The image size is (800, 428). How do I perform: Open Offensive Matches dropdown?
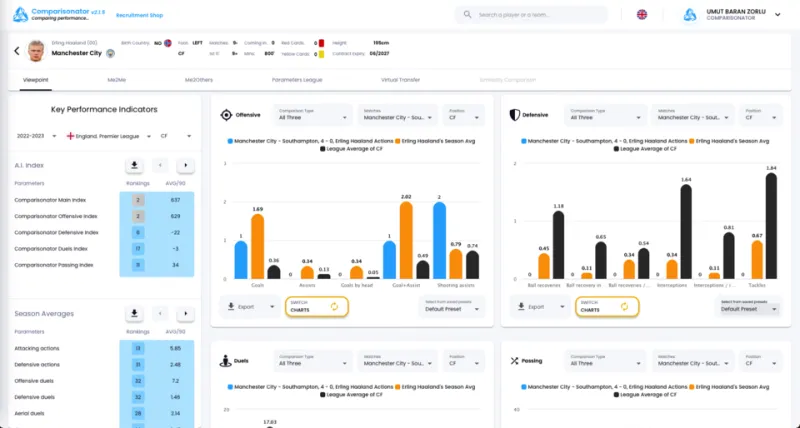(x=397, y=115)
